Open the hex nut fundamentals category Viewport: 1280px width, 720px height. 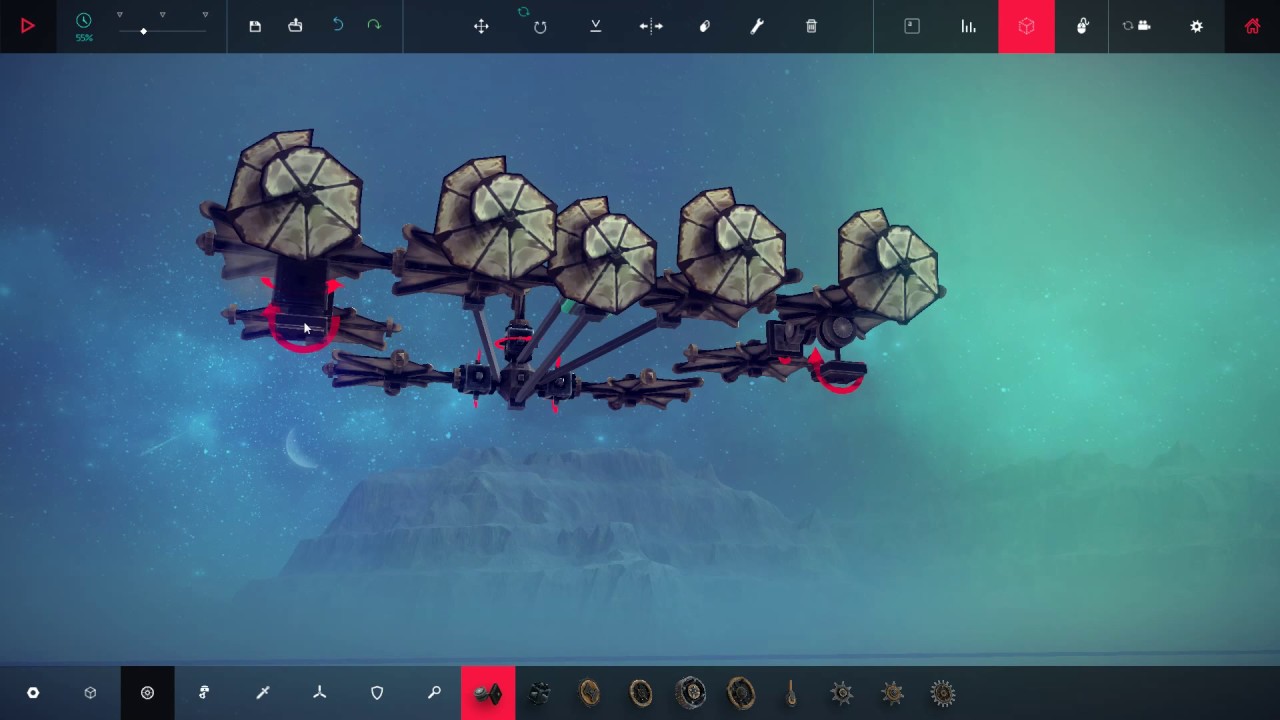coord(33,693)
